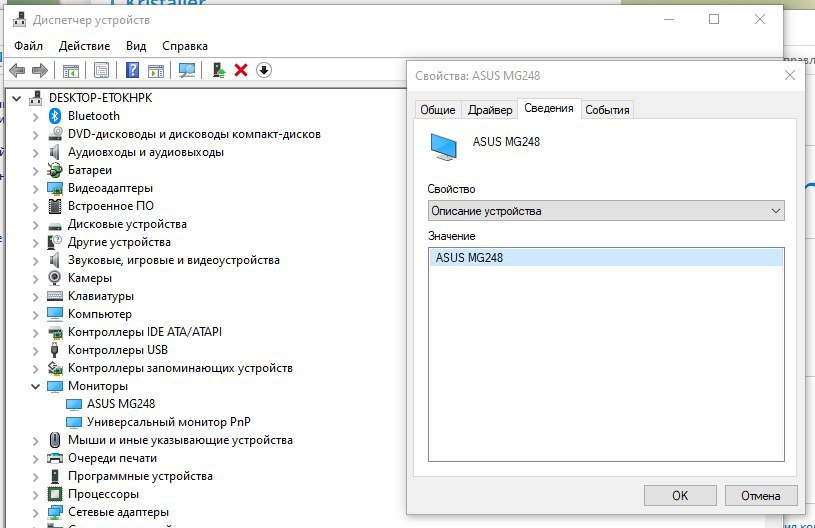Click red X Uninstall device icon
Image resolution: width=815 pixels, height=528 pixels.
click(x=241, y=70)
